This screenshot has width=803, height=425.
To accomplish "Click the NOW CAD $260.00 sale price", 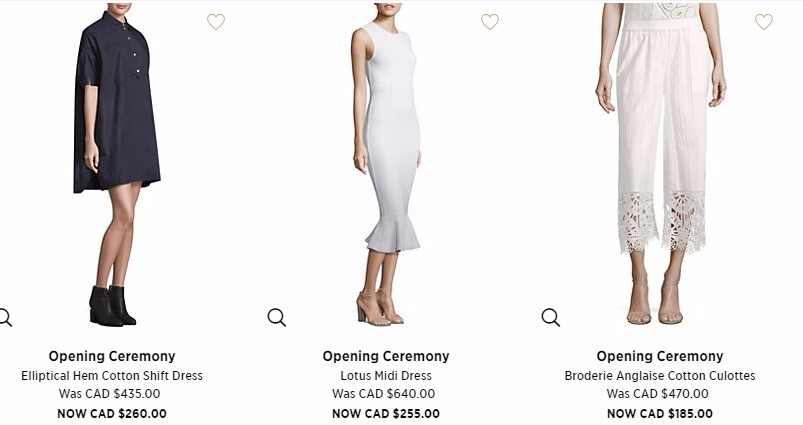I will 112,413.
